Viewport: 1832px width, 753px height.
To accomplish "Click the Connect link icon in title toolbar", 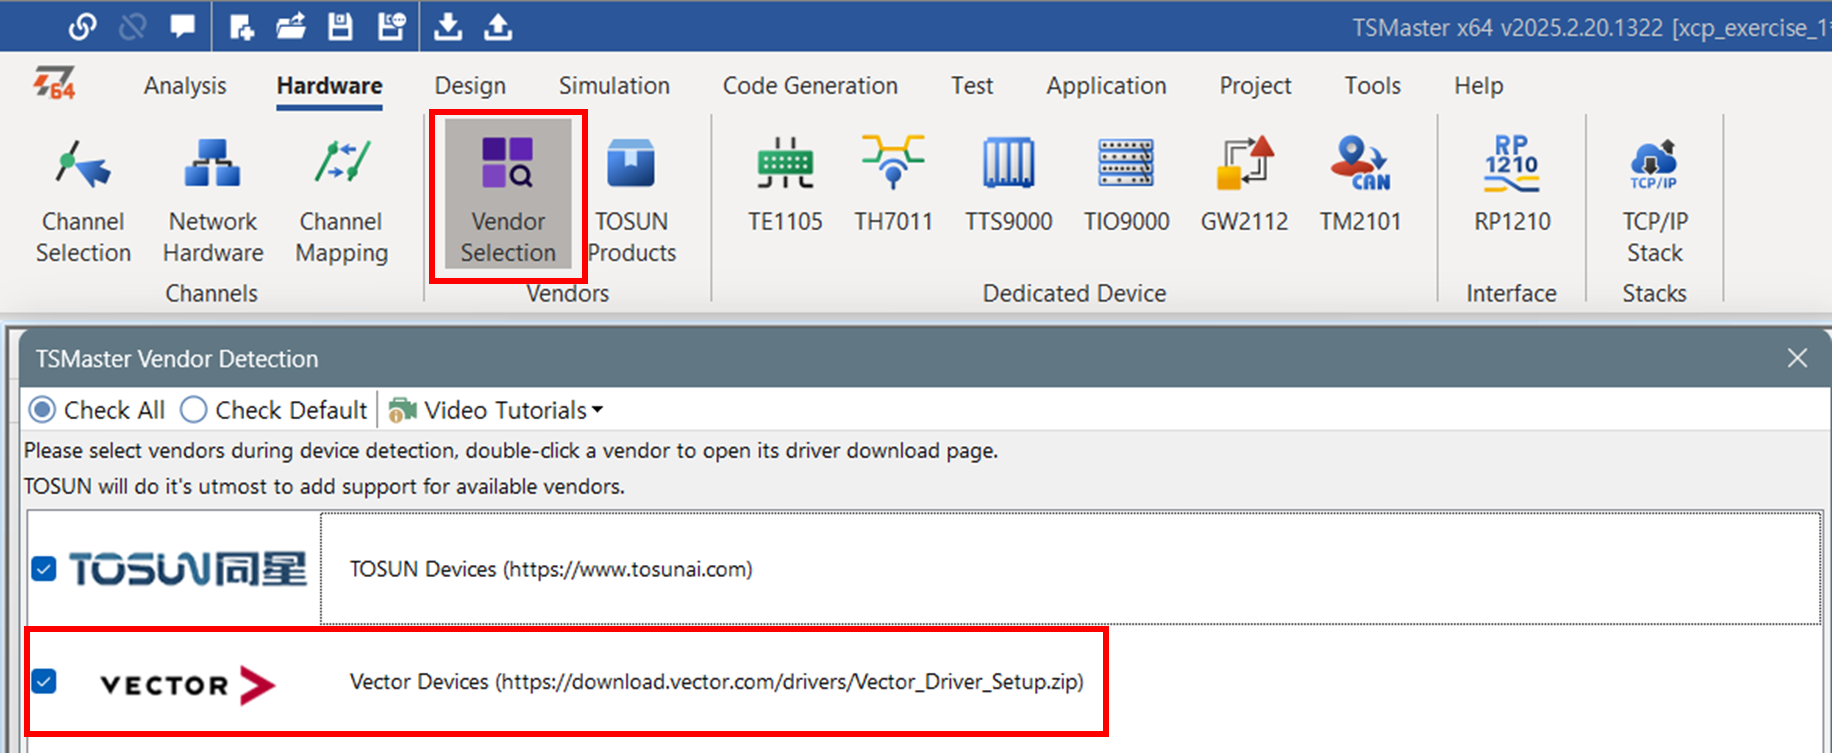I will tap(82, 26).
